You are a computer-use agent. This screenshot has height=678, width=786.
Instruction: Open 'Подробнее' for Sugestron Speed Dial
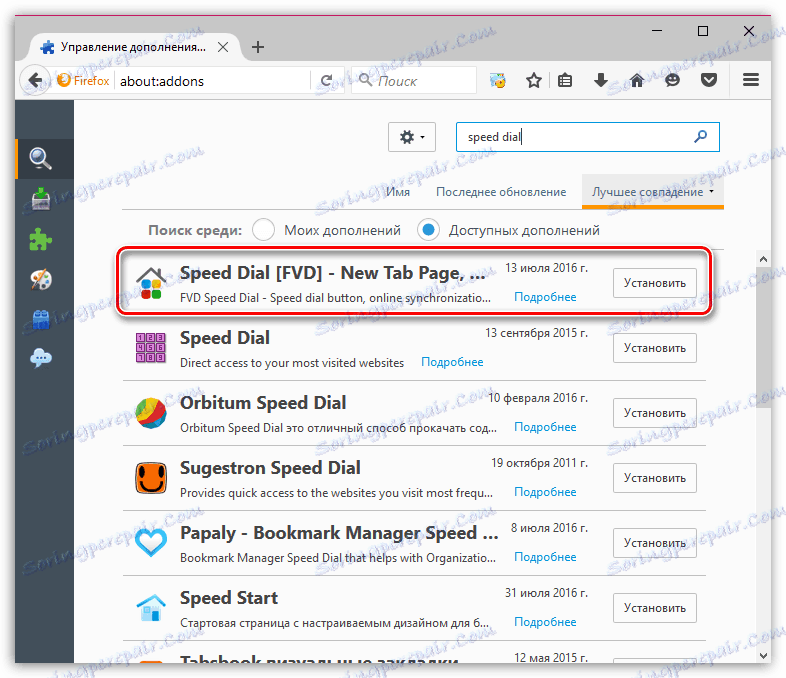(x=545, y=492)
